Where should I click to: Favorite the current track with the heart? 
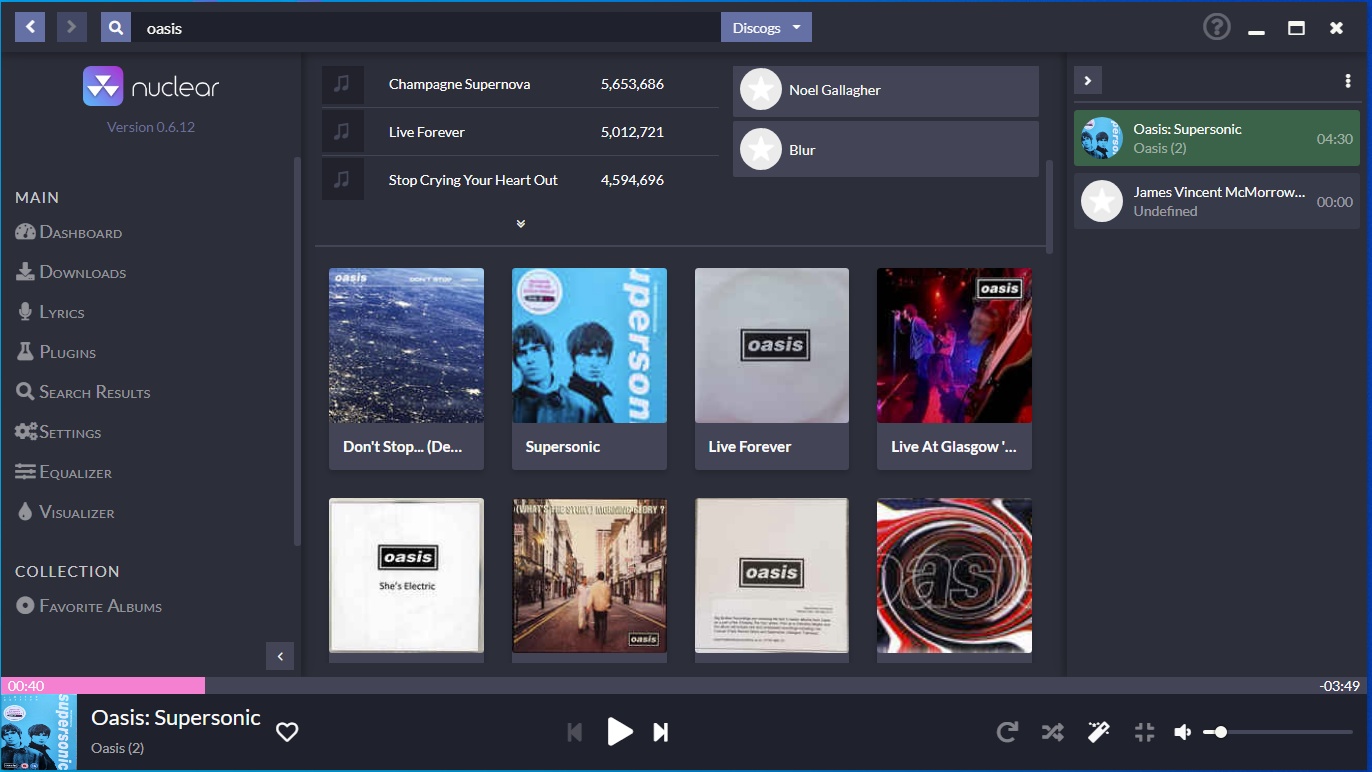[x=287, y=732]
